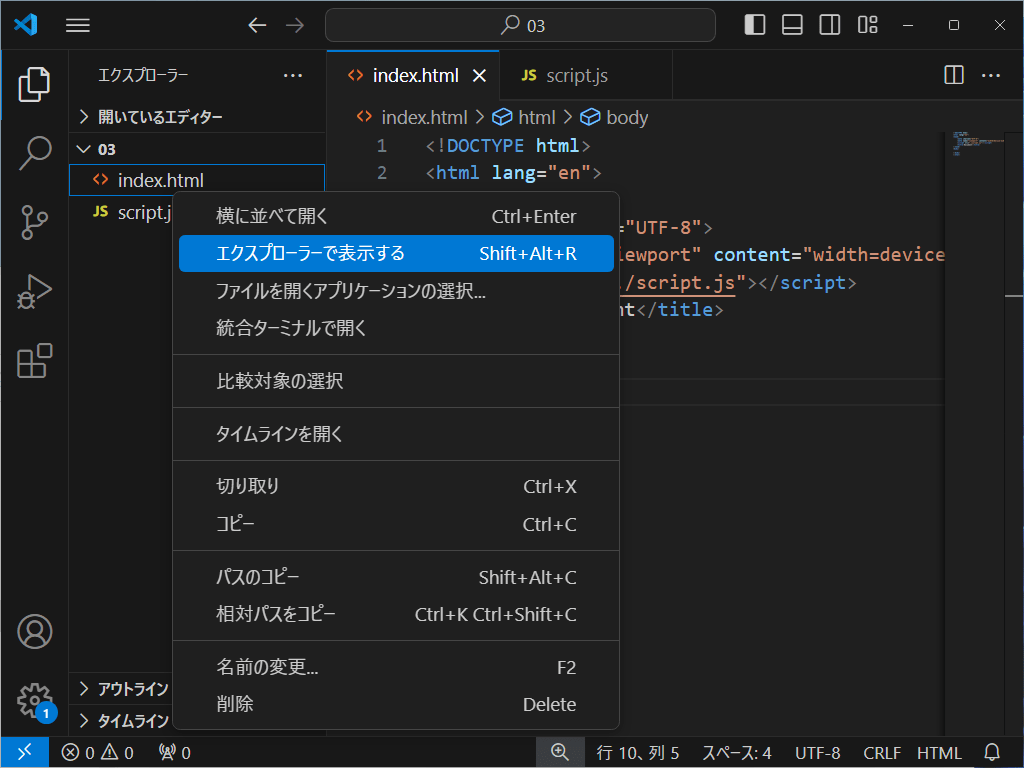Click body element in the breadcrumb
Screen dimensions: 1024x768
(615, 118)
